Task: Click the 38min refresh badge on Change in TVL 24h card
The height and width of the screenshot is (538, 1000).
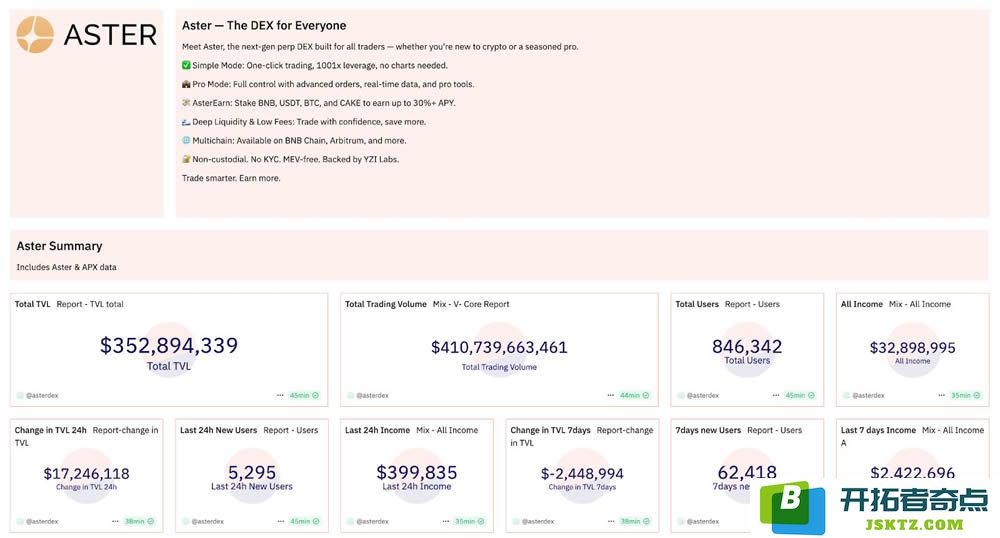Action: (139, 521)
